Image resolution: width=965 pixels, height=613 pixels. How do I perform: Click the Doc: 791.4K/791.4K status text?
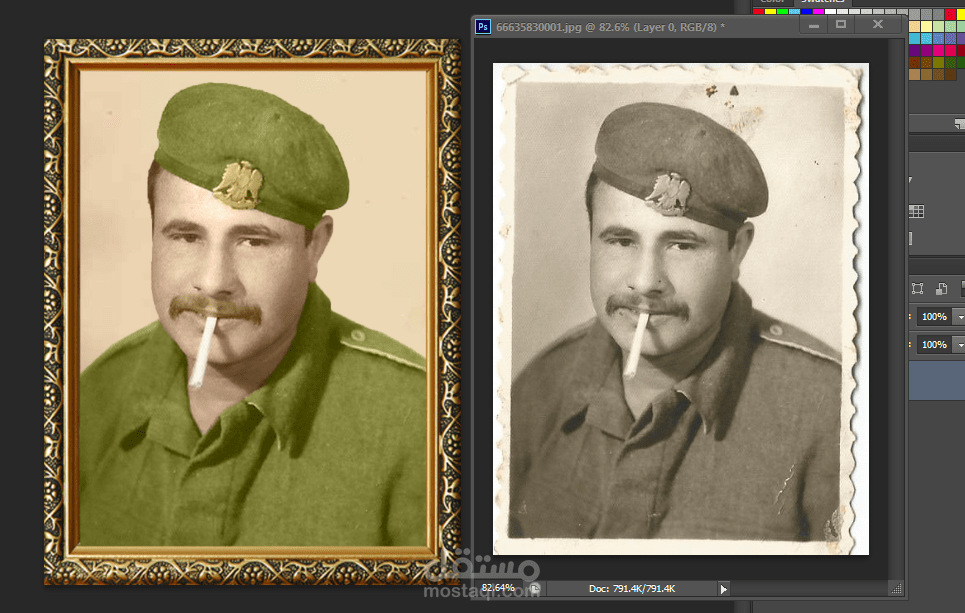click(631, 589)
